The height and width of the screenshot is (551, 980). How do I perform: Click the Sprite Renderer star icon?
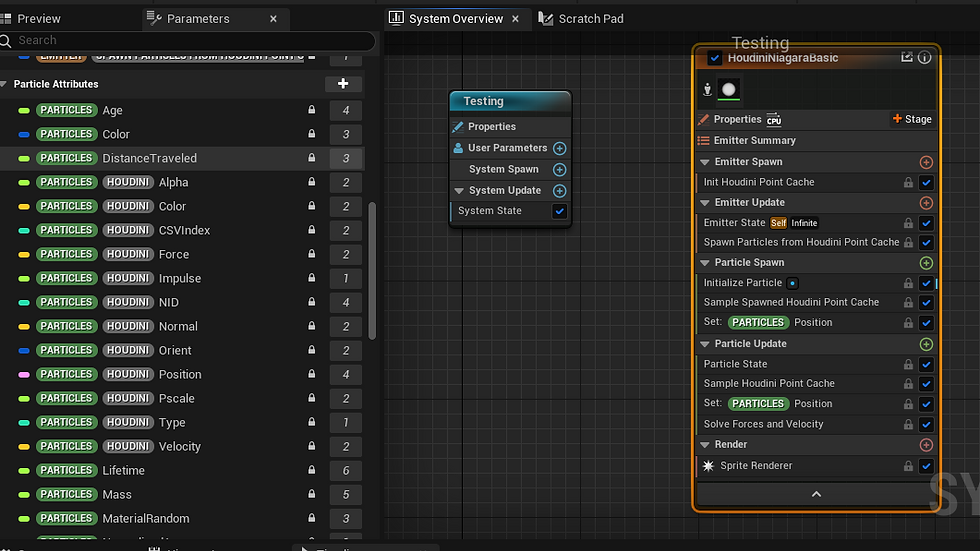pyautogui.click(x=708, y=466)
